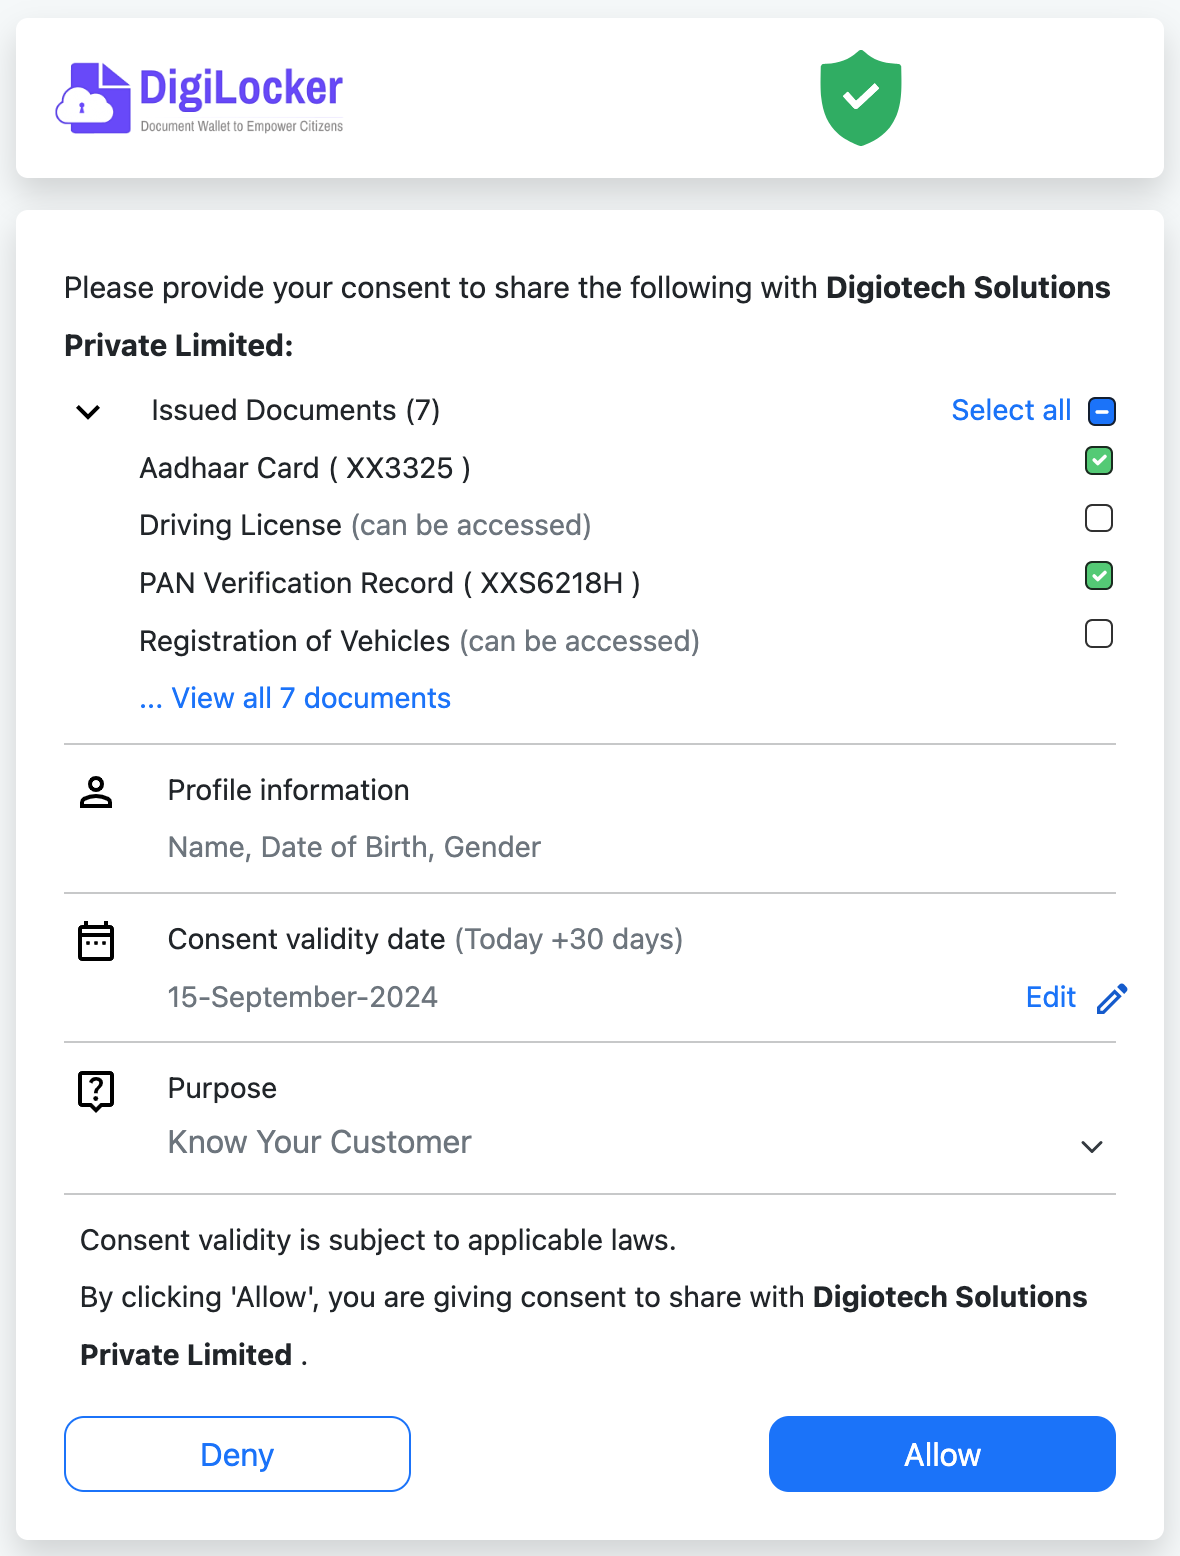Click the Purpose question mark icon
The height and width of the screenshot is (1556, 1180).
point(96,1090)
